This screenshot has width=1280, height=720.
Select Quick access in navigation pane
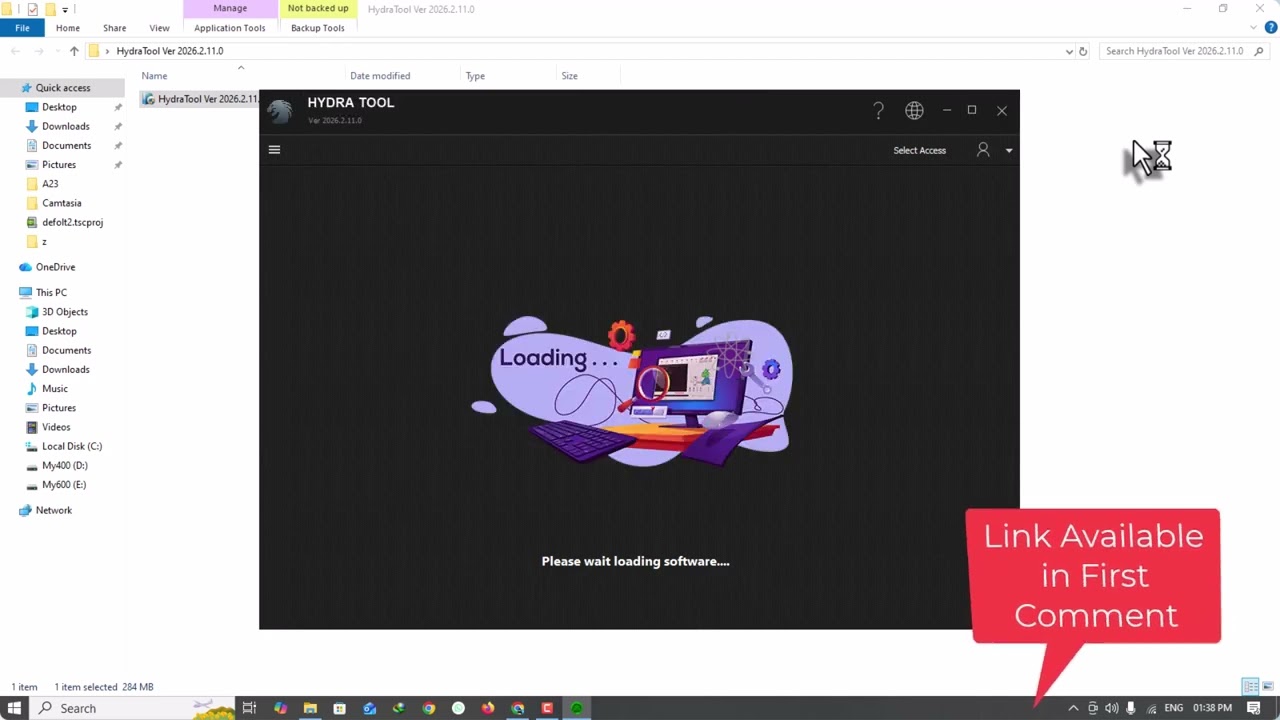point(63,88)
